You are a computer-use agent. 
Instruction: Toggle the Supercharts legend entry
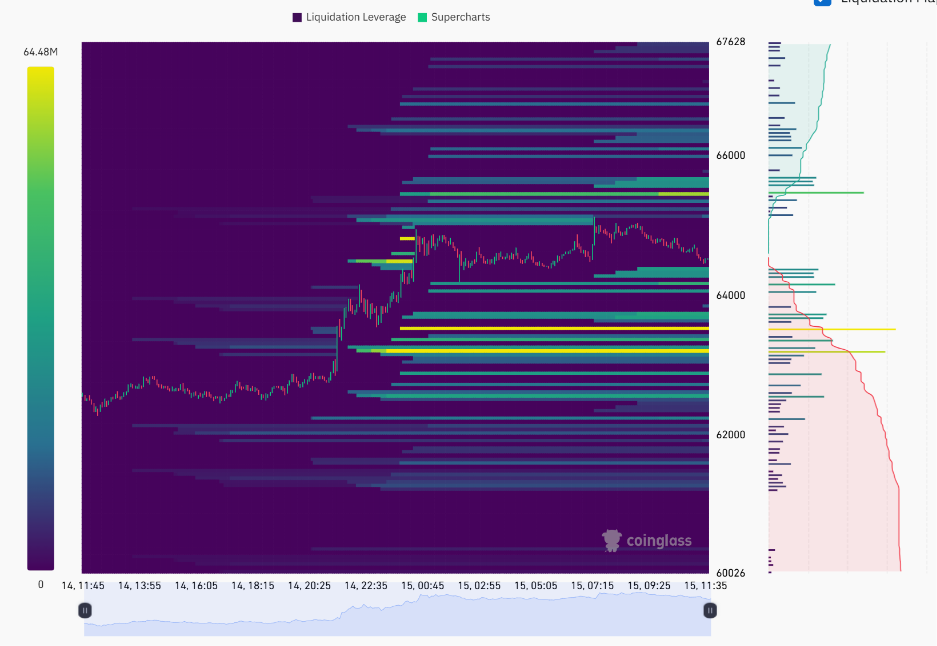point(454,17)
